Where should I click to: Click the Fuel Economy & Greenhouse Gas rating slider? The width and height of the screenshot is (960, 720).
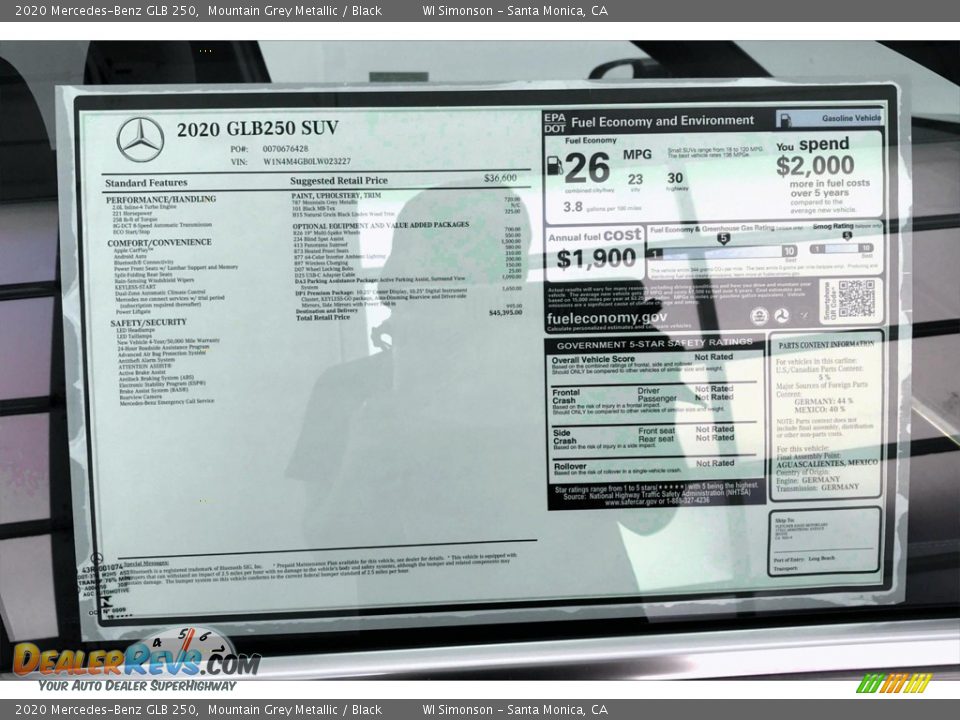coord(720,252)
